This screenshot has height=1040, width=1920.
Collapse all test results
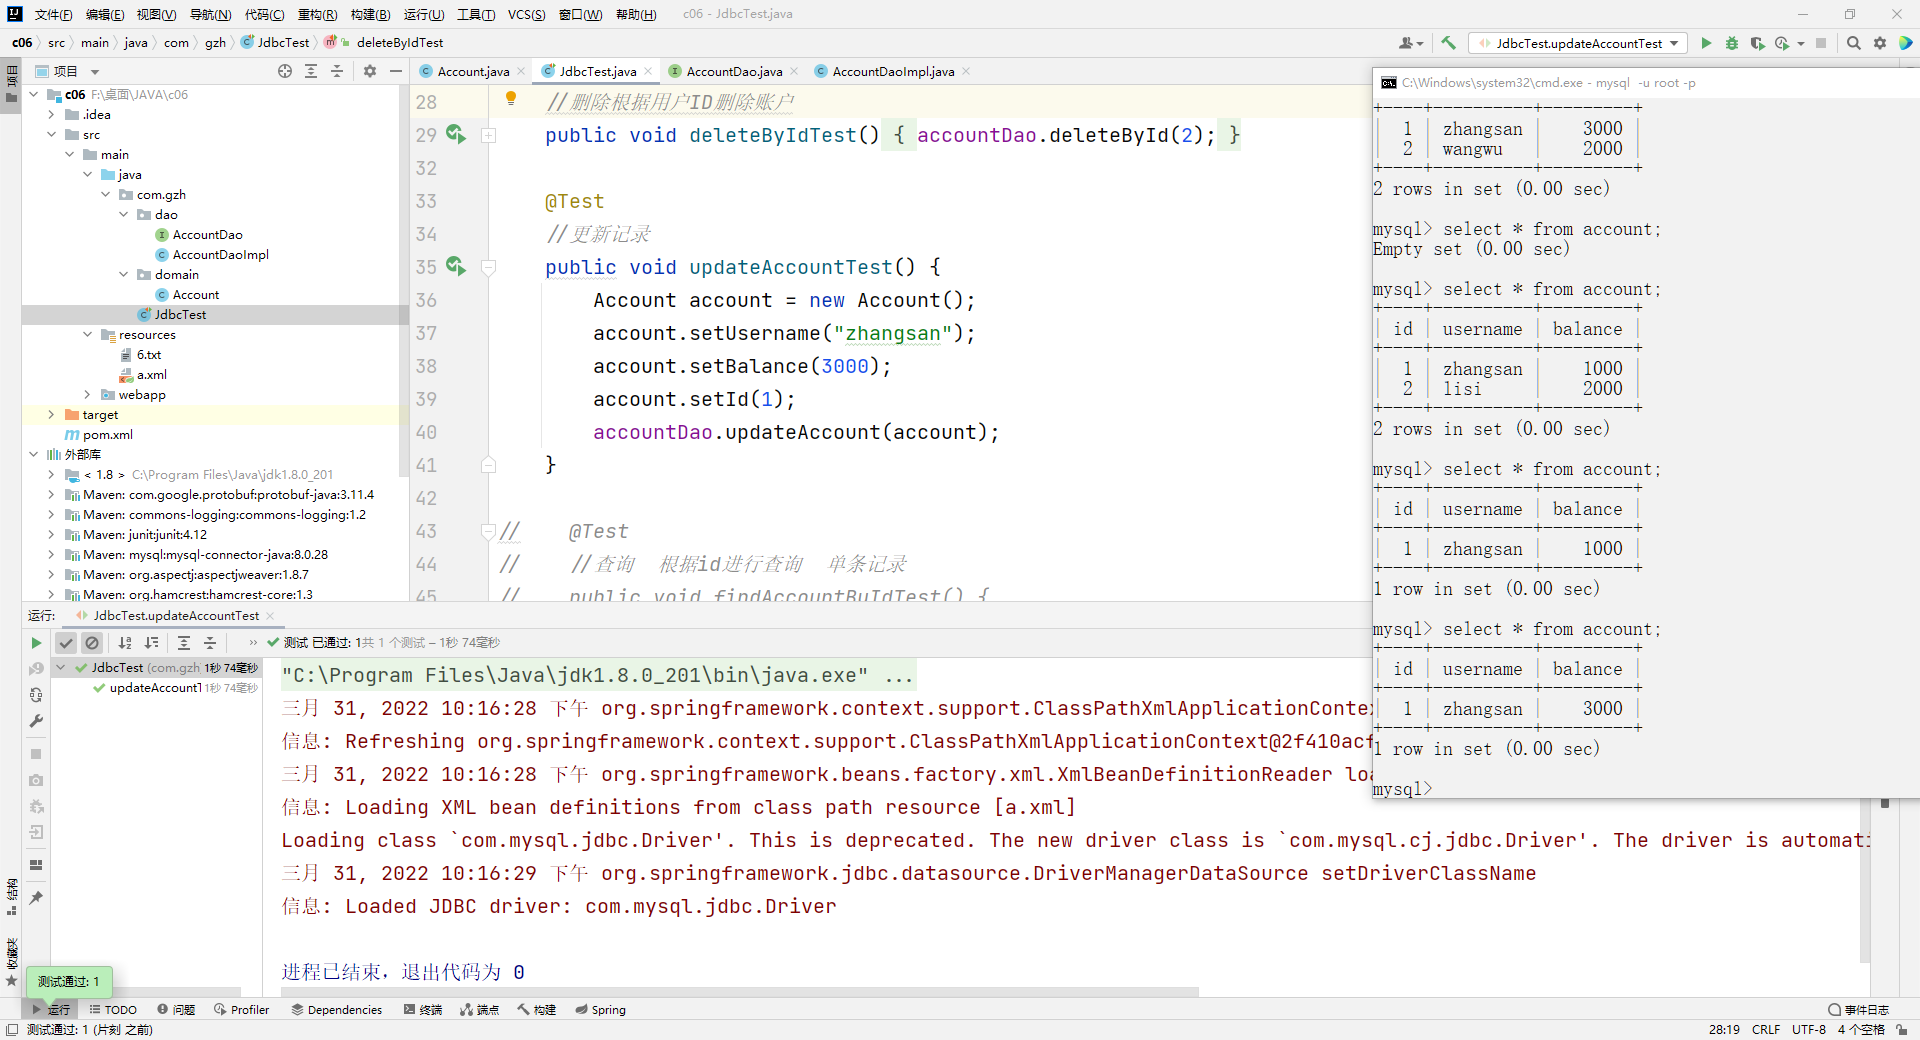pyautogui.click(x=210, y=643)
